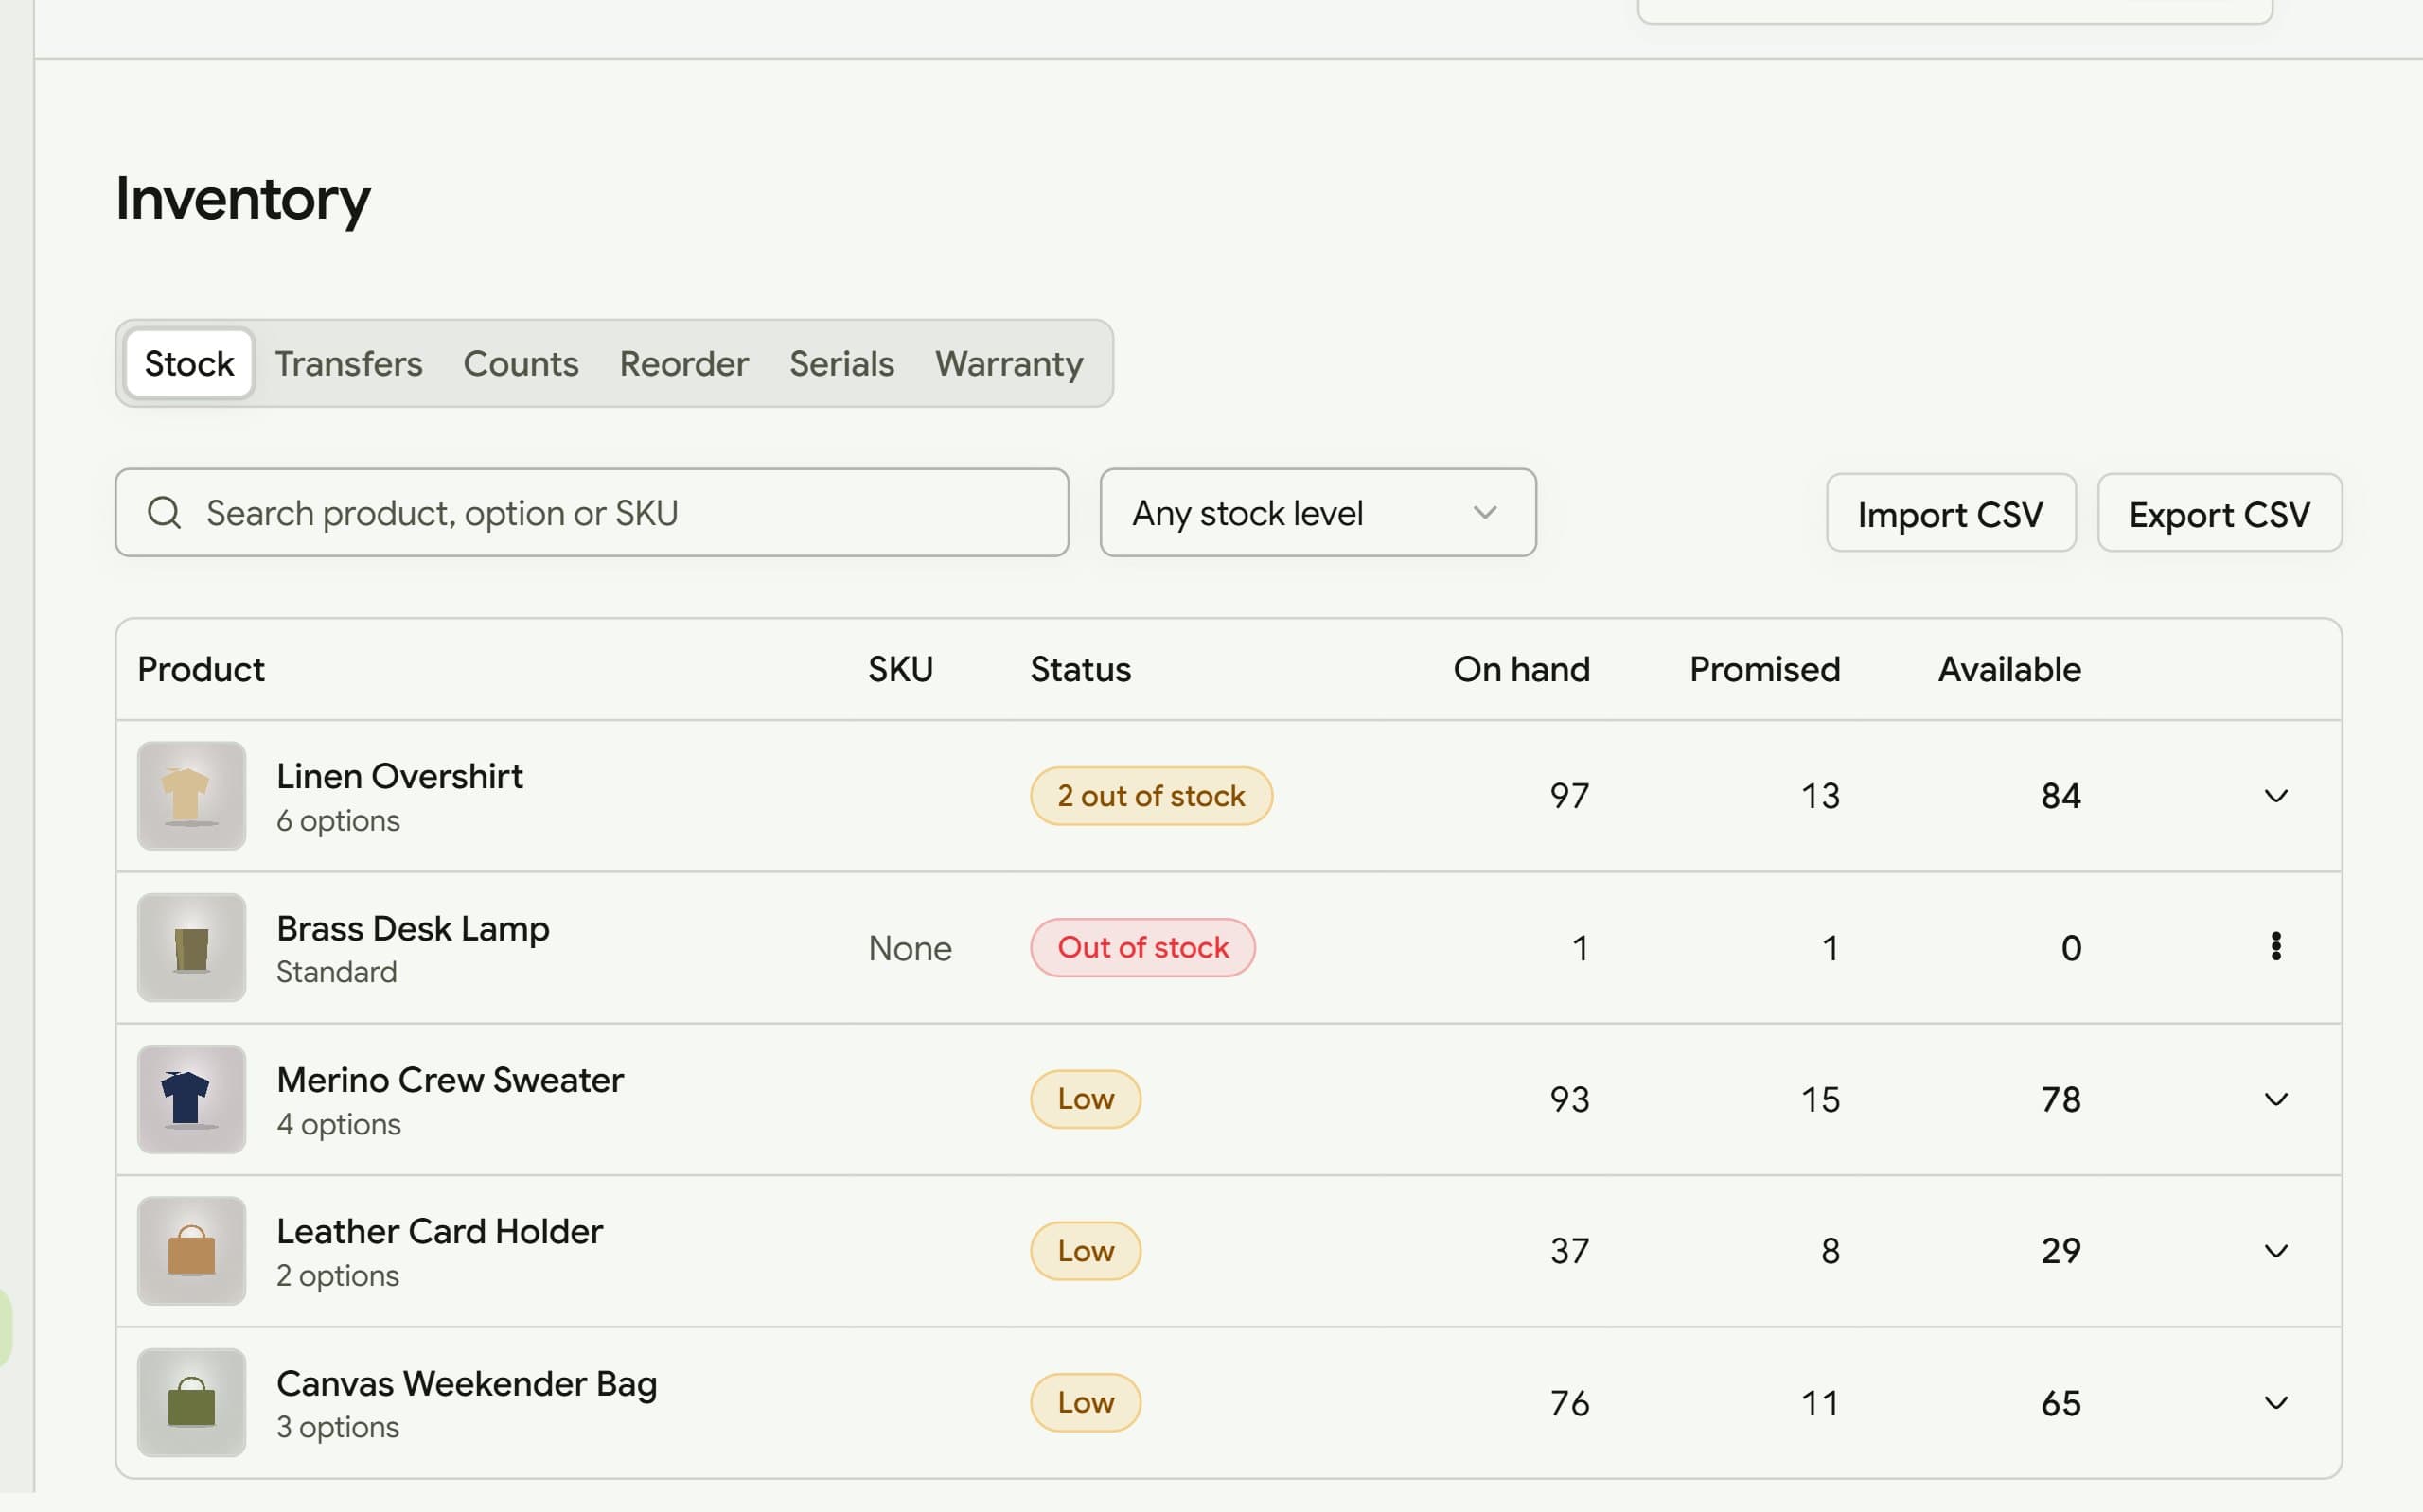Image resolution: width=2423 pixels, height=1512 pixels.
Task: Switch to the Transfers tab
Action: pos(349,363)
